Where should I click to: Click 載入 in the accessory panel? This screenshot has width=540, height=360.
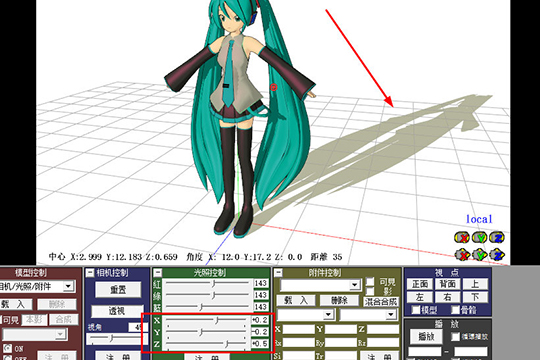pyautogui.click(x=296, y=300)
